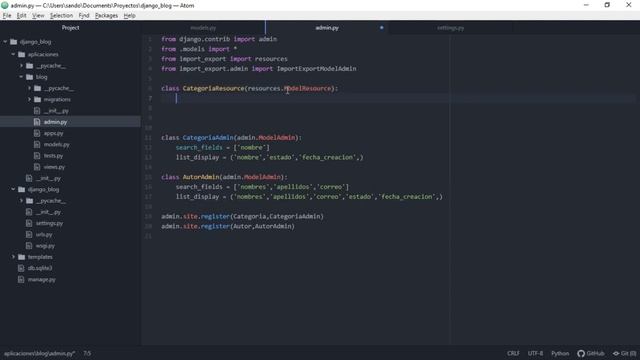Click the blog folder icon
This screenshot has width=640, height=360.
(x=29, y=77)
